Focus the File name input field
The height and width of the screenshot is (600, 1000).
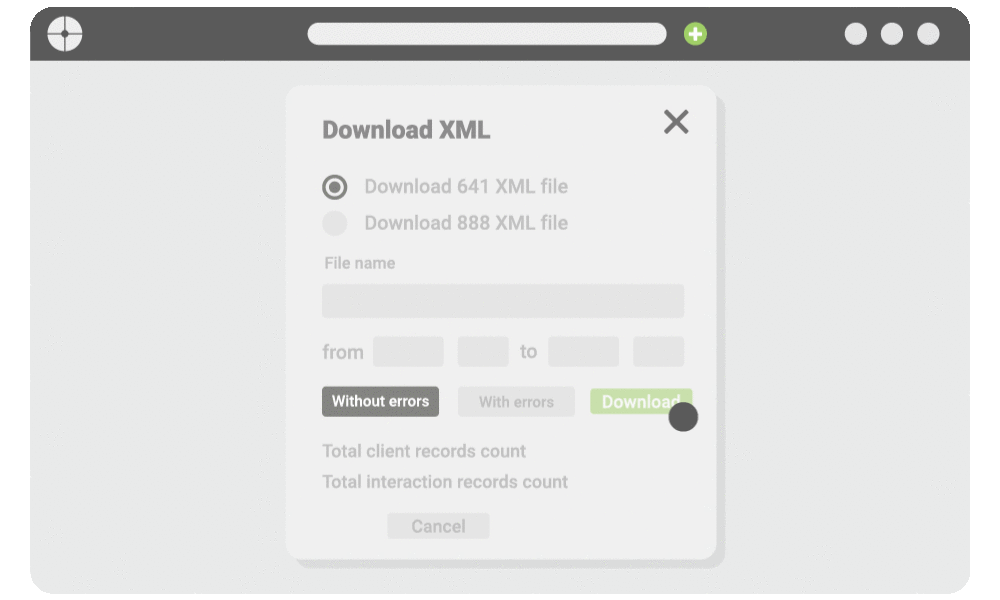[x=503, y=301]
